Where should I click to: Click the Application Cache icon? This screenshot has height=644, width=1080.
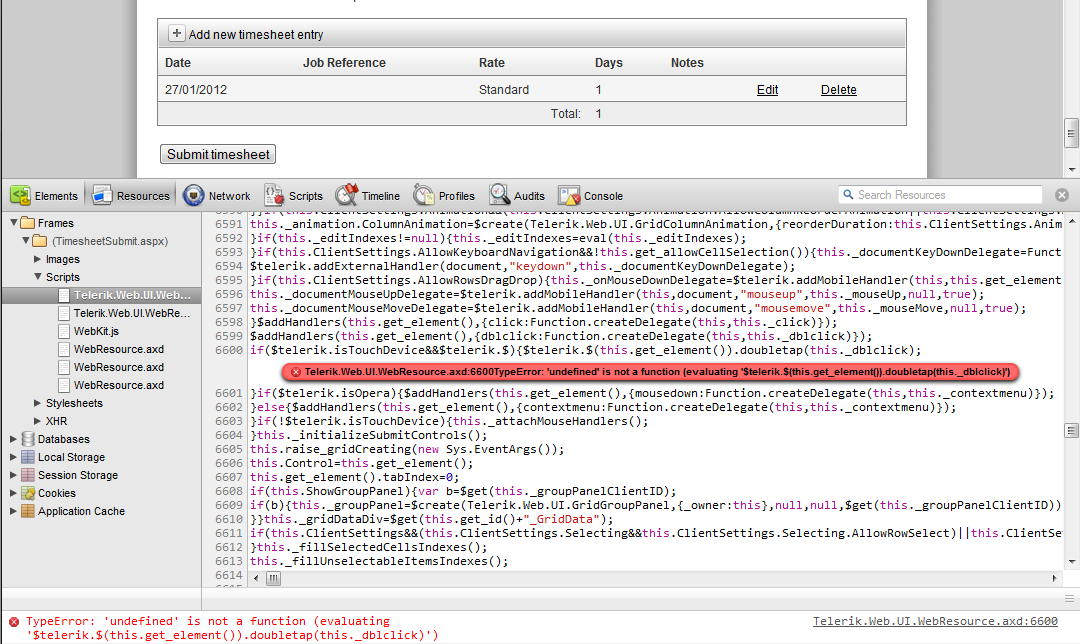point(28,511)
